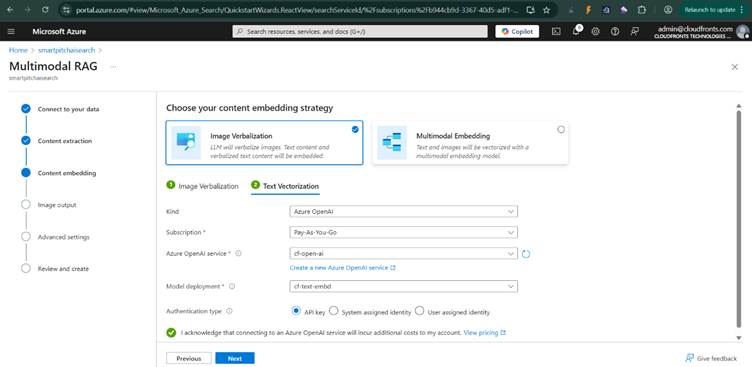Toggle the cost acknowledgement checkbox
This screenshot has height=367, width=752.
pyautogui.click(x=171, y=332)
